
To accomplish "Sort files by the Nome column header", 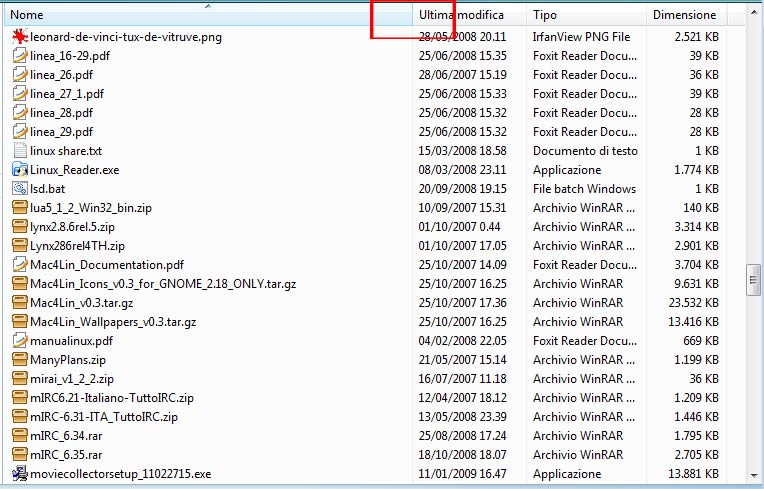I will 209,15.
